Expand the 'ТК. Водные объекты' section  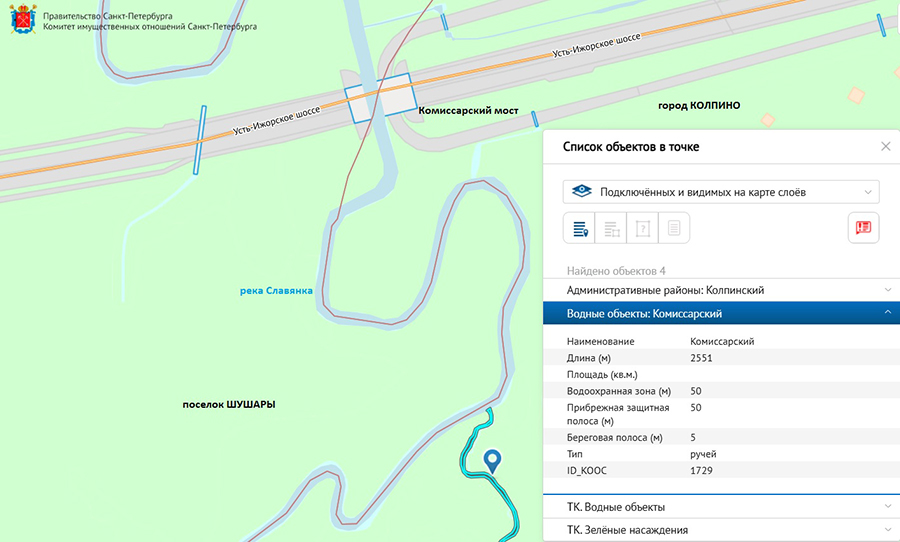pyautogui.click(x=721, y=507)
